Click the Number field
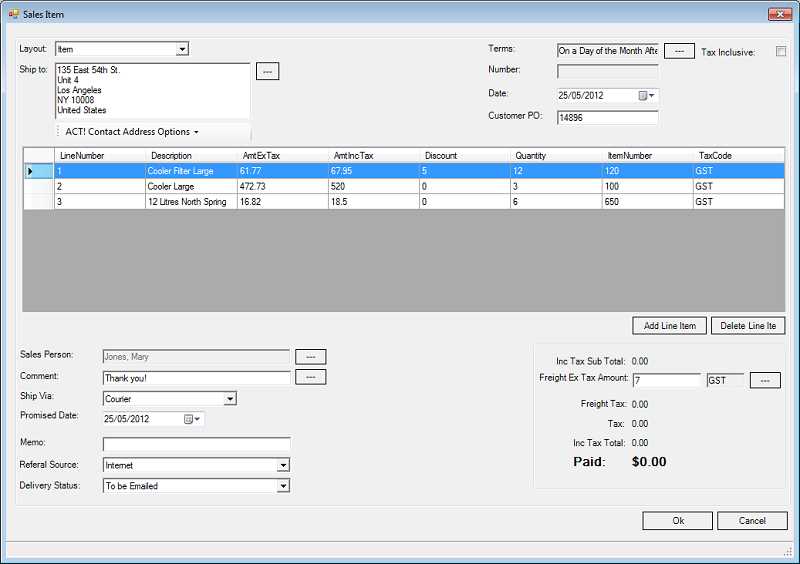This screenshot has height=564, width=800. pos(608,71)
